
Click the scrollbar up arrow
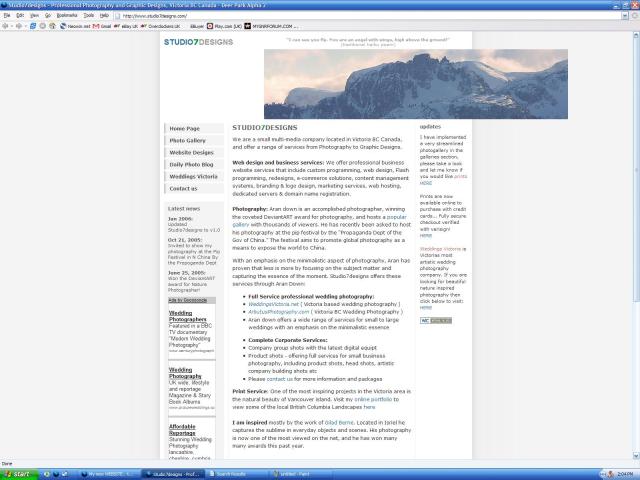click(x=636, y=35)
